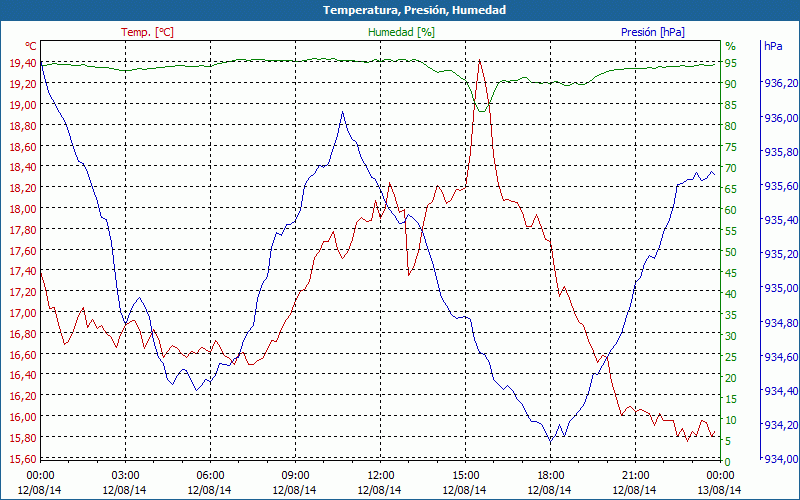Select the 'Presión [hPa]' legend label
This screenshot has width=800, height=500.
pyautogui.click(x=653, y=32)
